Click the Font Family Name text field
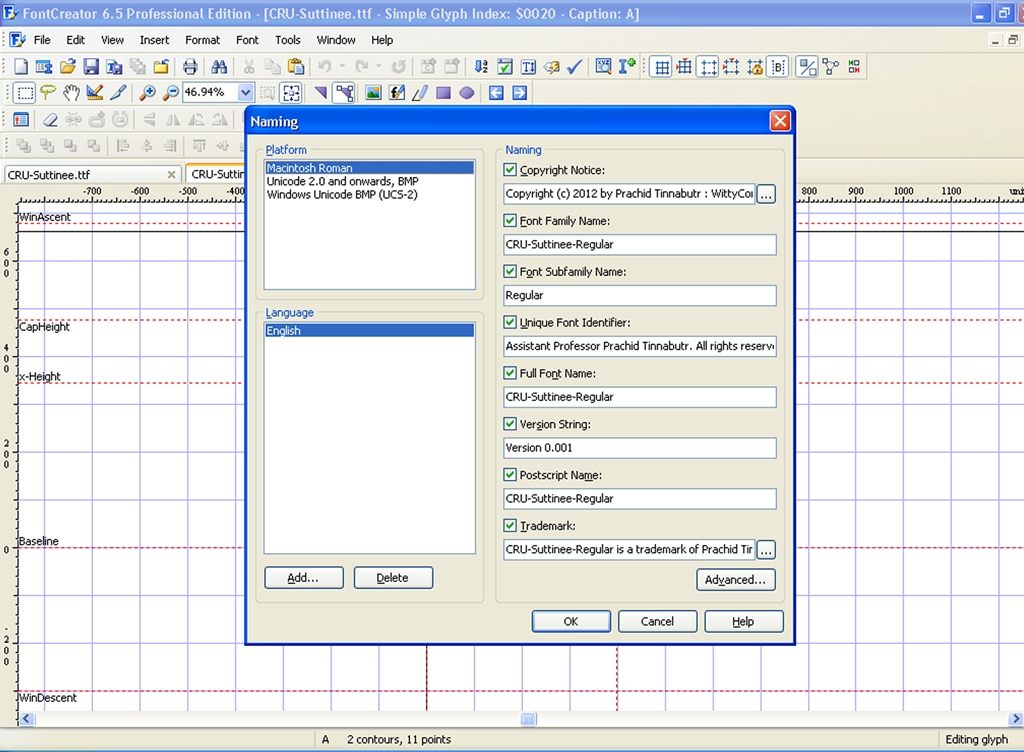 (640, 245)
